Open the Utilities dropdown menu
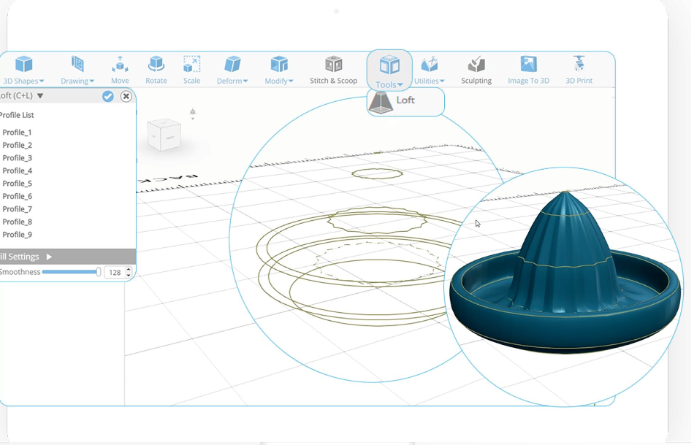Image resolution: width=691 pixels, height=445 pixels. click(x=429, y=70)
